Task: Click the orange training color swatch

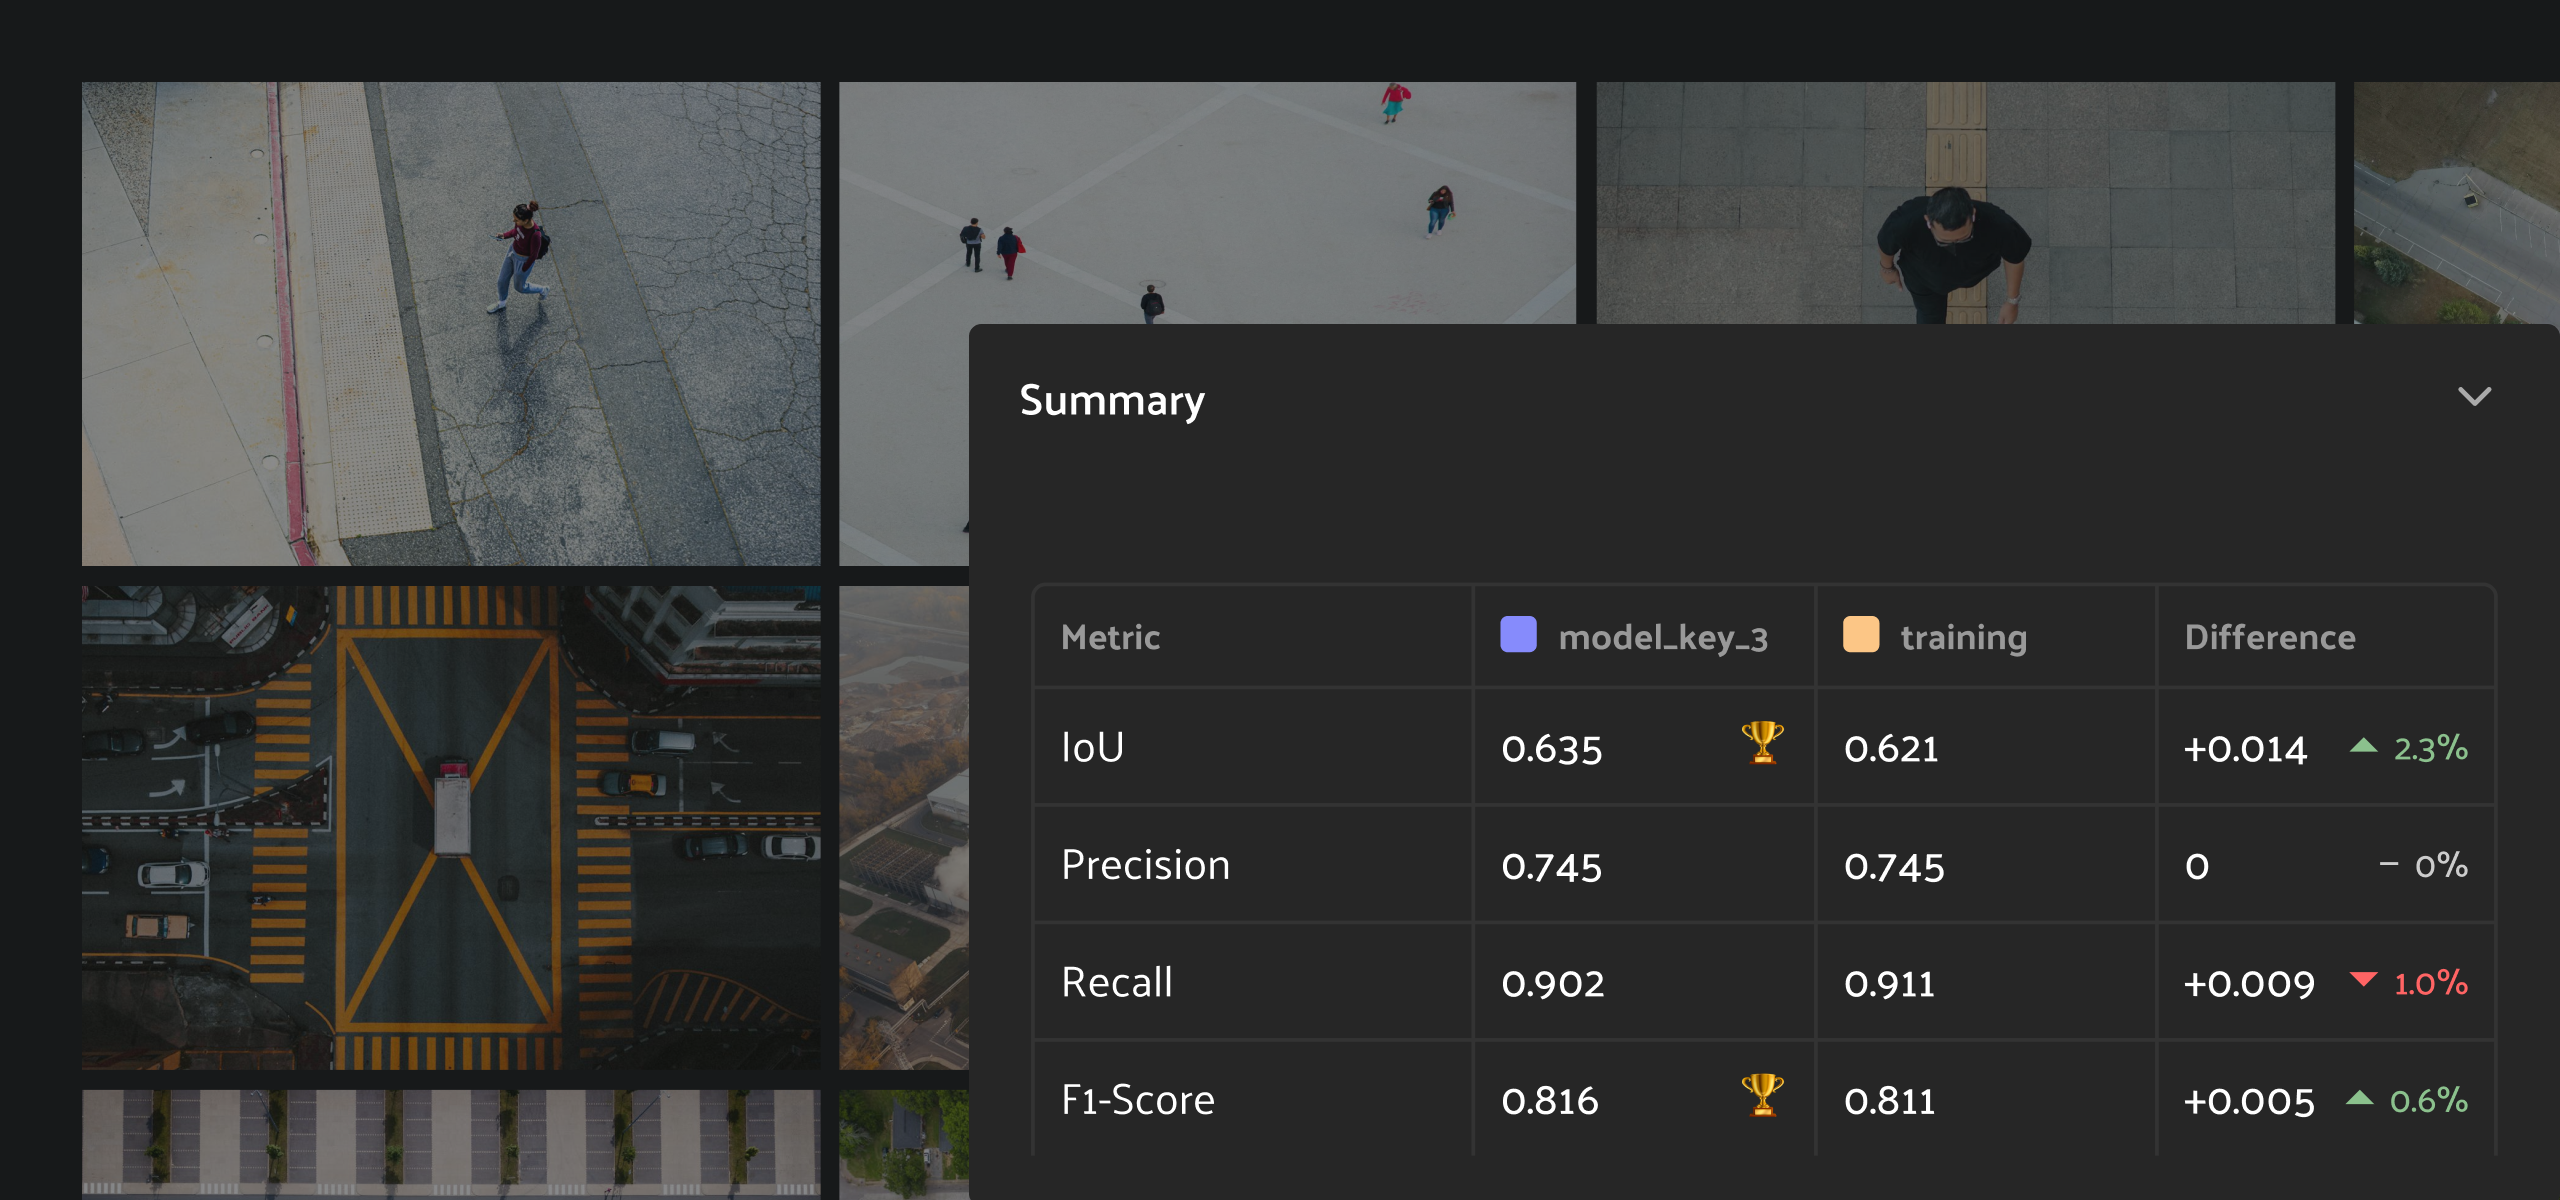Action: tap(1860, 635)
